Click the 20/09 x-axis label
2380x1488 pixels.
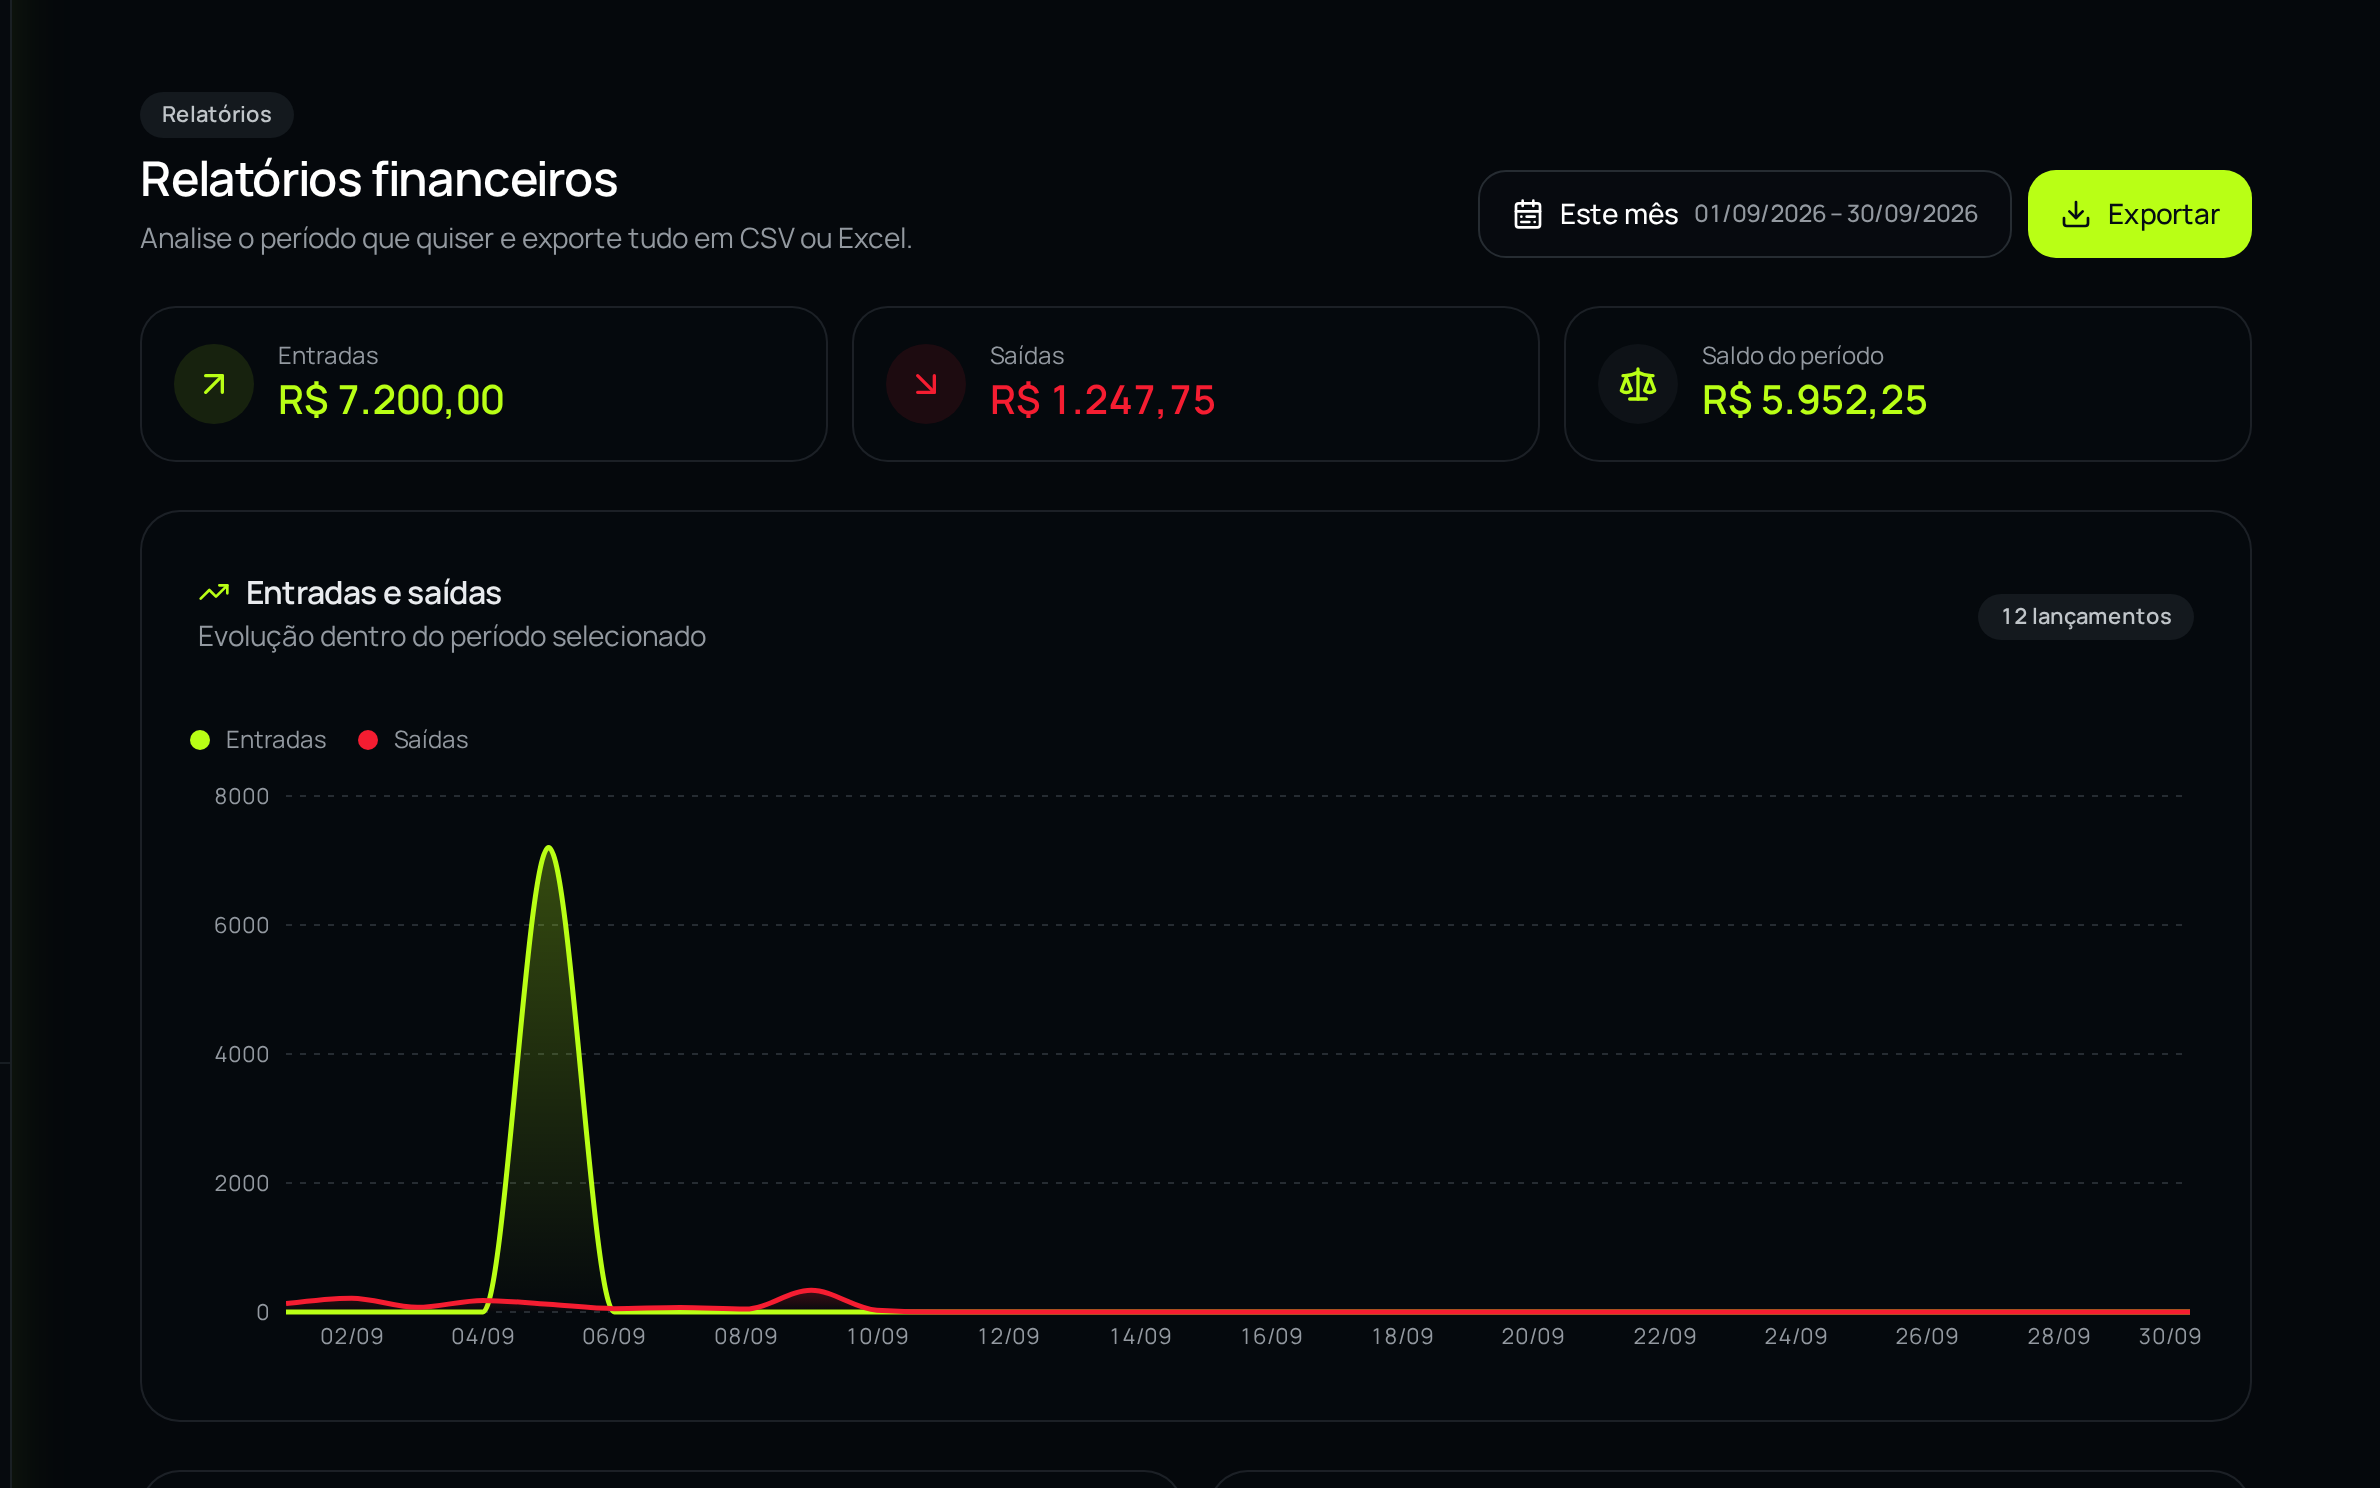coord(1532,1337)
